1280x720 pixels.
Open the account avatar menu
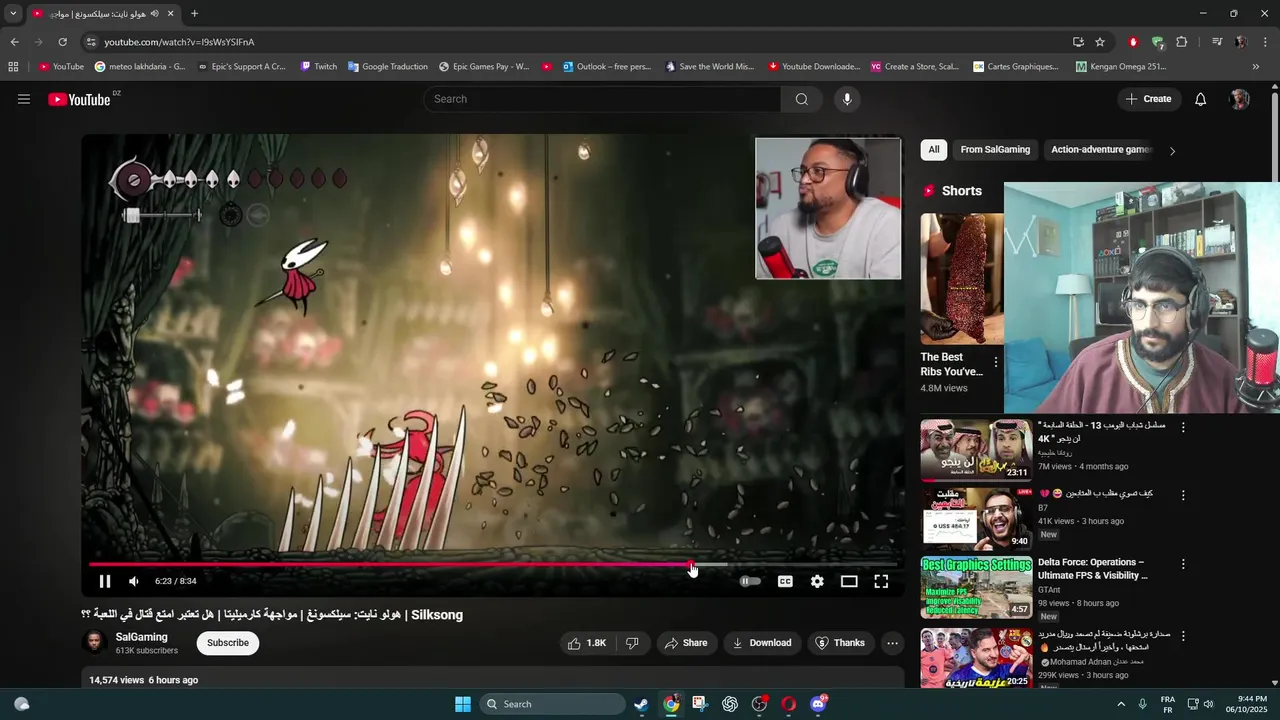(x=1240, y=99)
